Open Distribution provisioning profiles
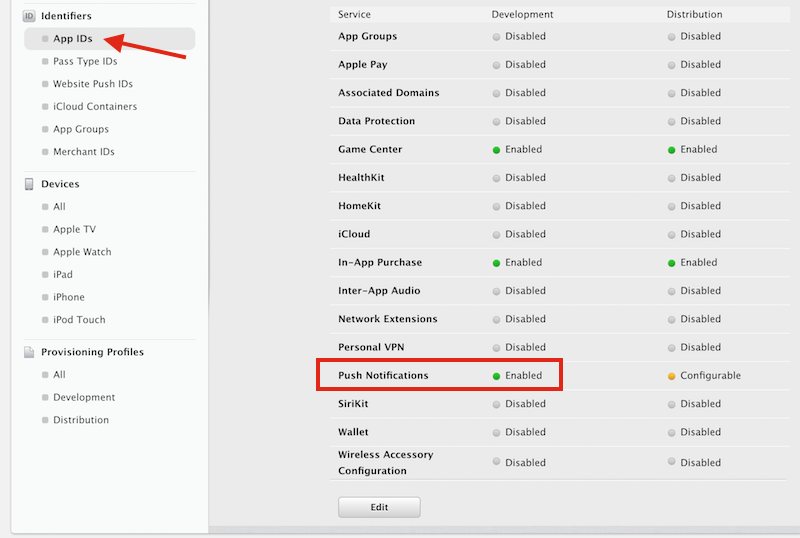The height and width of the screenshot is (538, 800). click(x=81, y=420)
